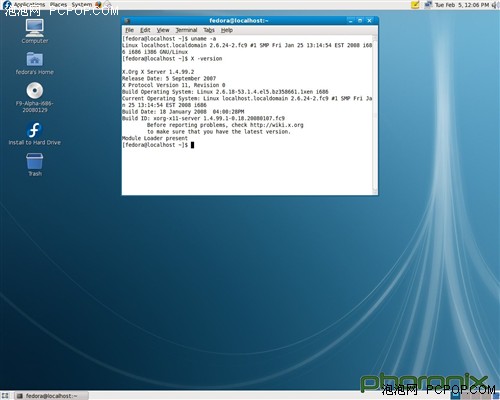Open the terminal Edit menu
This screenshot has height=400, width=500.
tap(145, 30)
